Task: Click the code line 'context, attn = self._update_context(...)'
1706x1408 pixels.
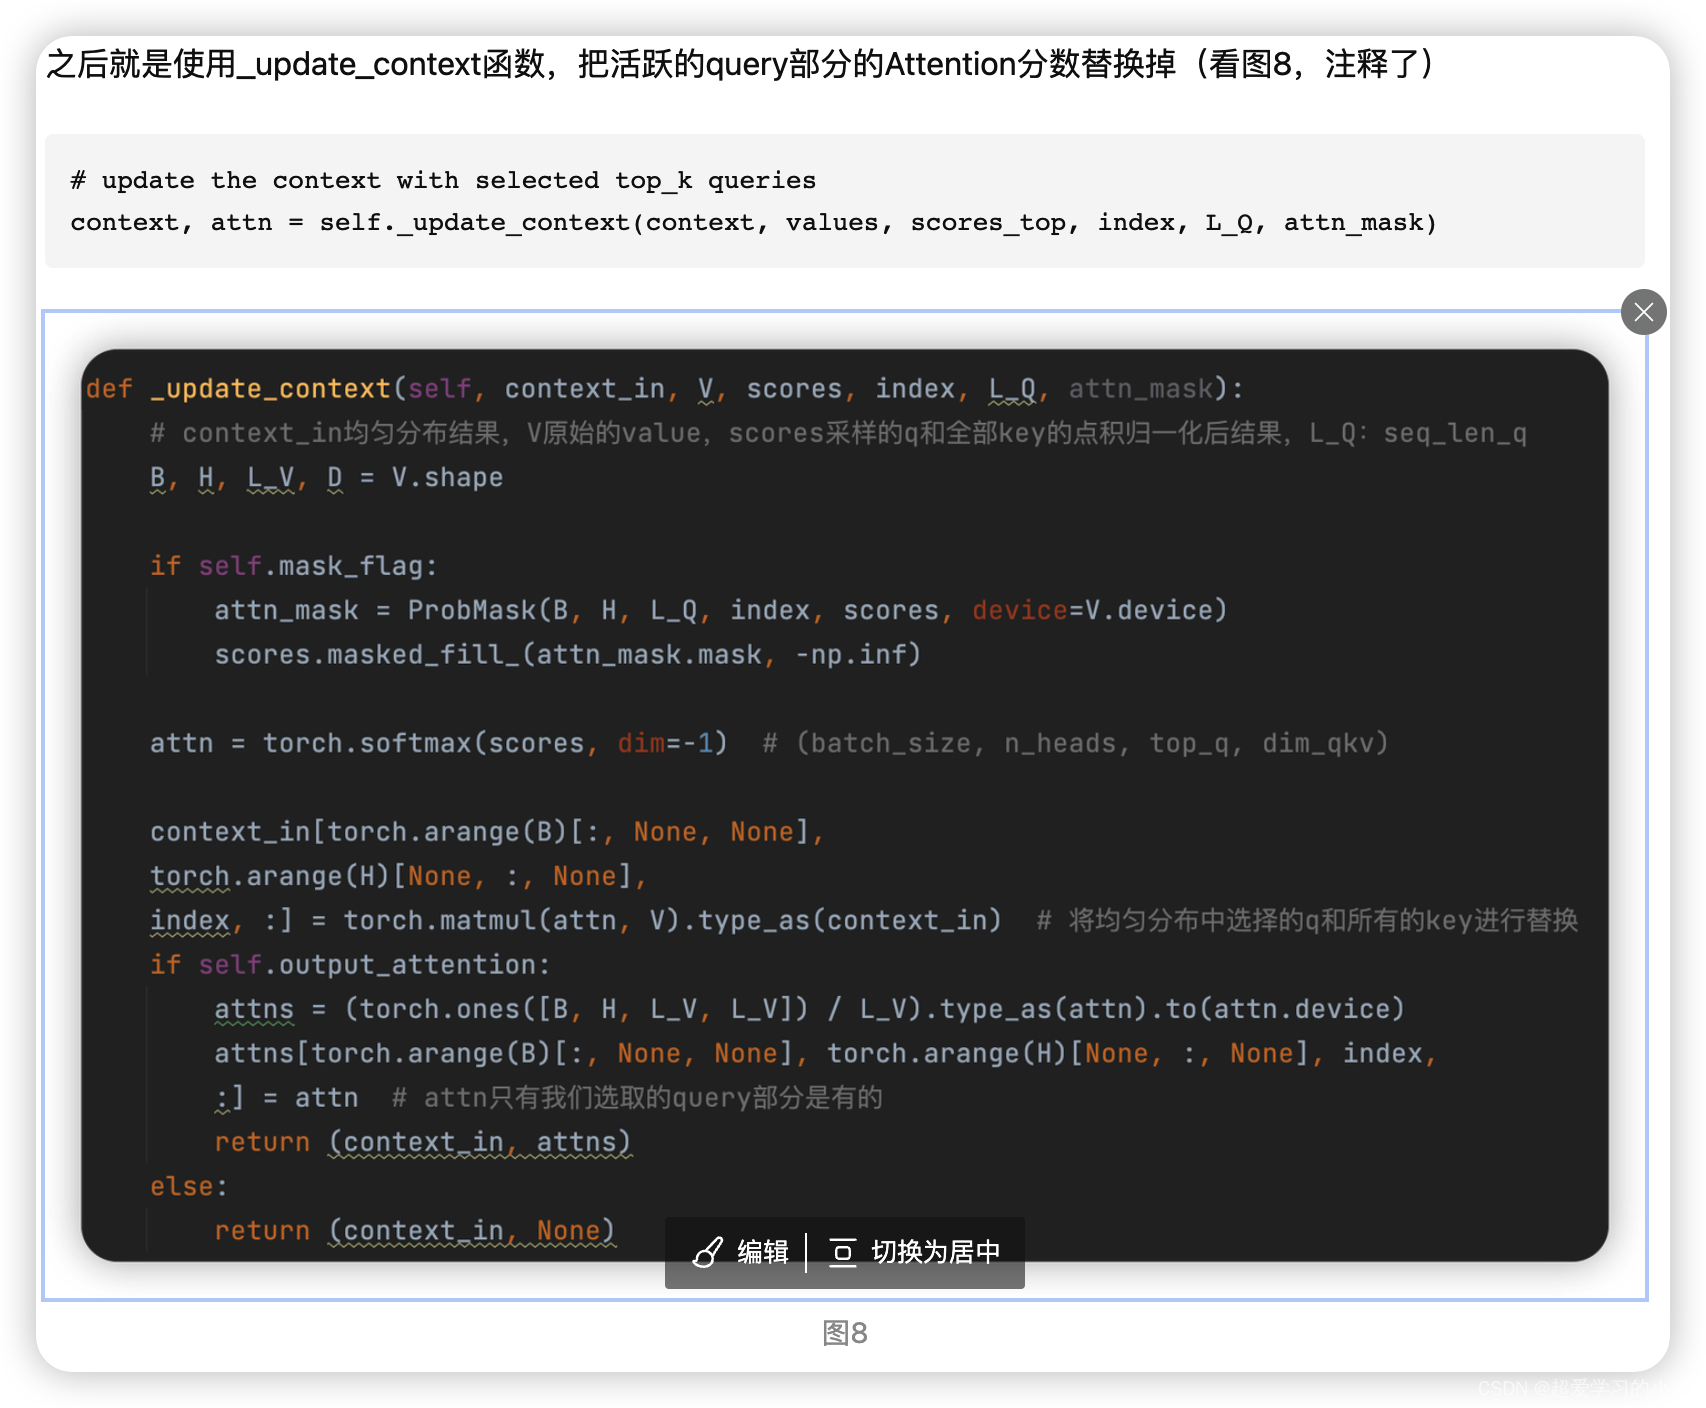Action: point(754,222)
